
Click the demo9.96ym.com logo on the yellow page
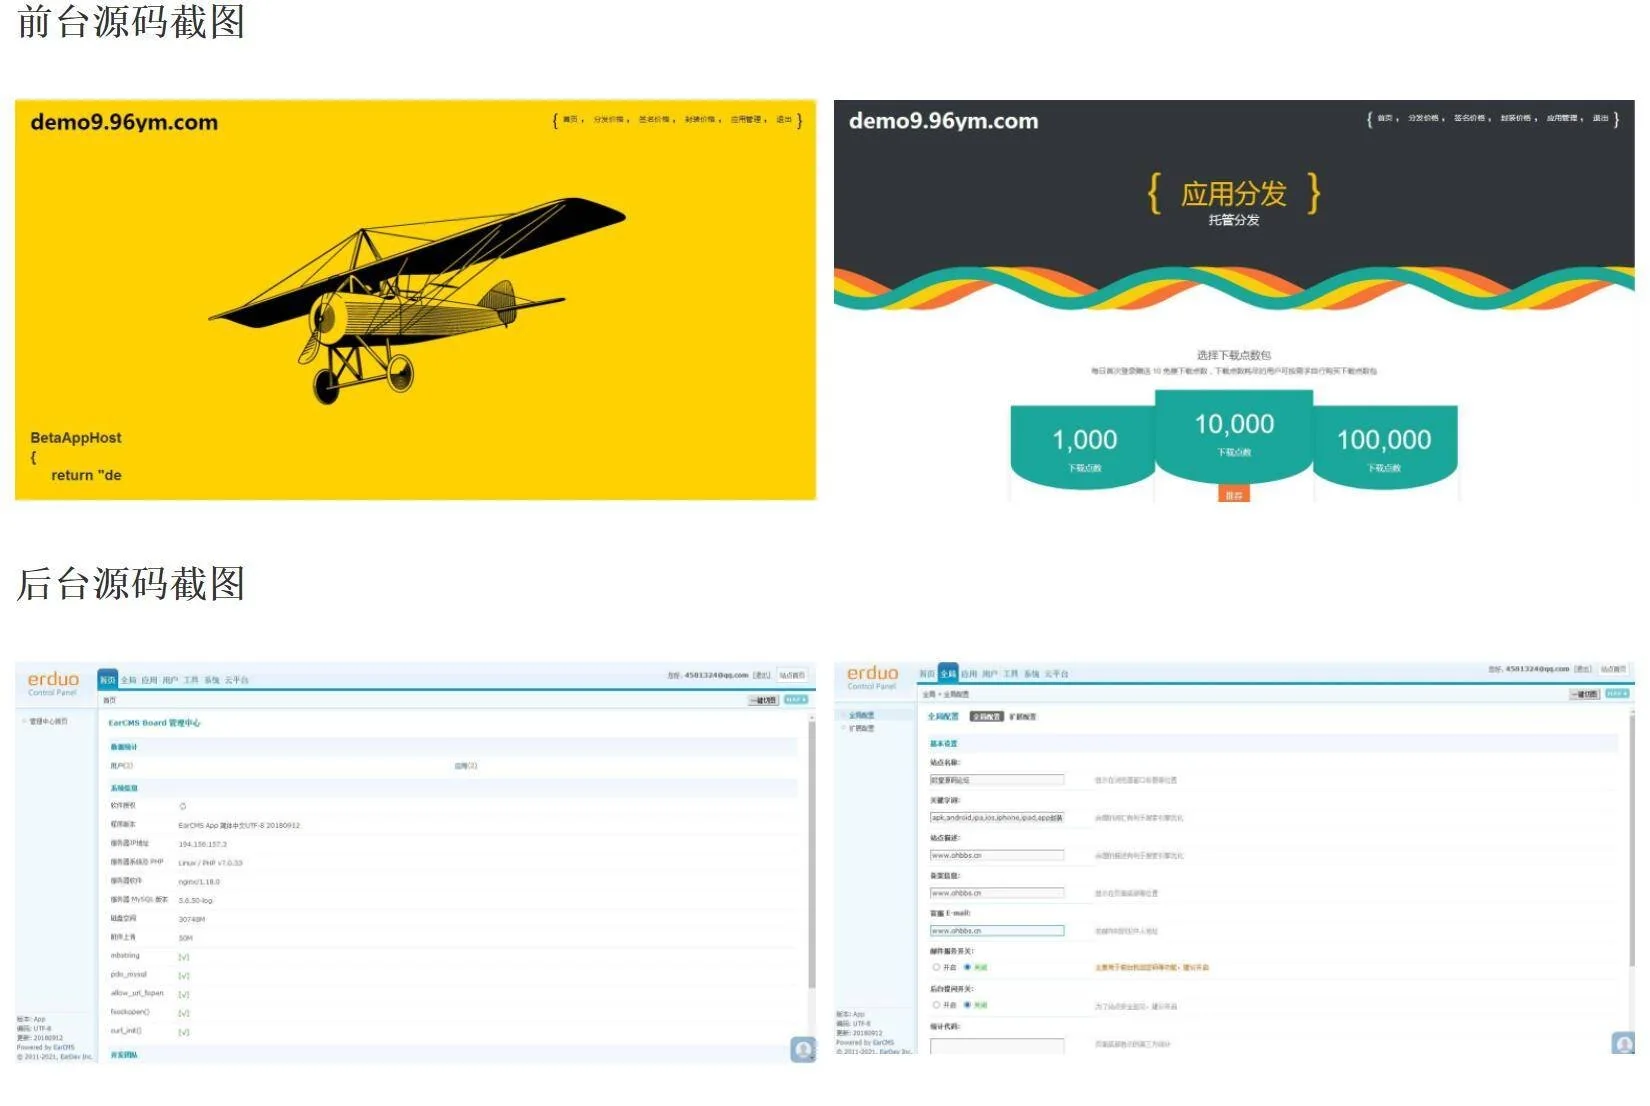point(124,123)
